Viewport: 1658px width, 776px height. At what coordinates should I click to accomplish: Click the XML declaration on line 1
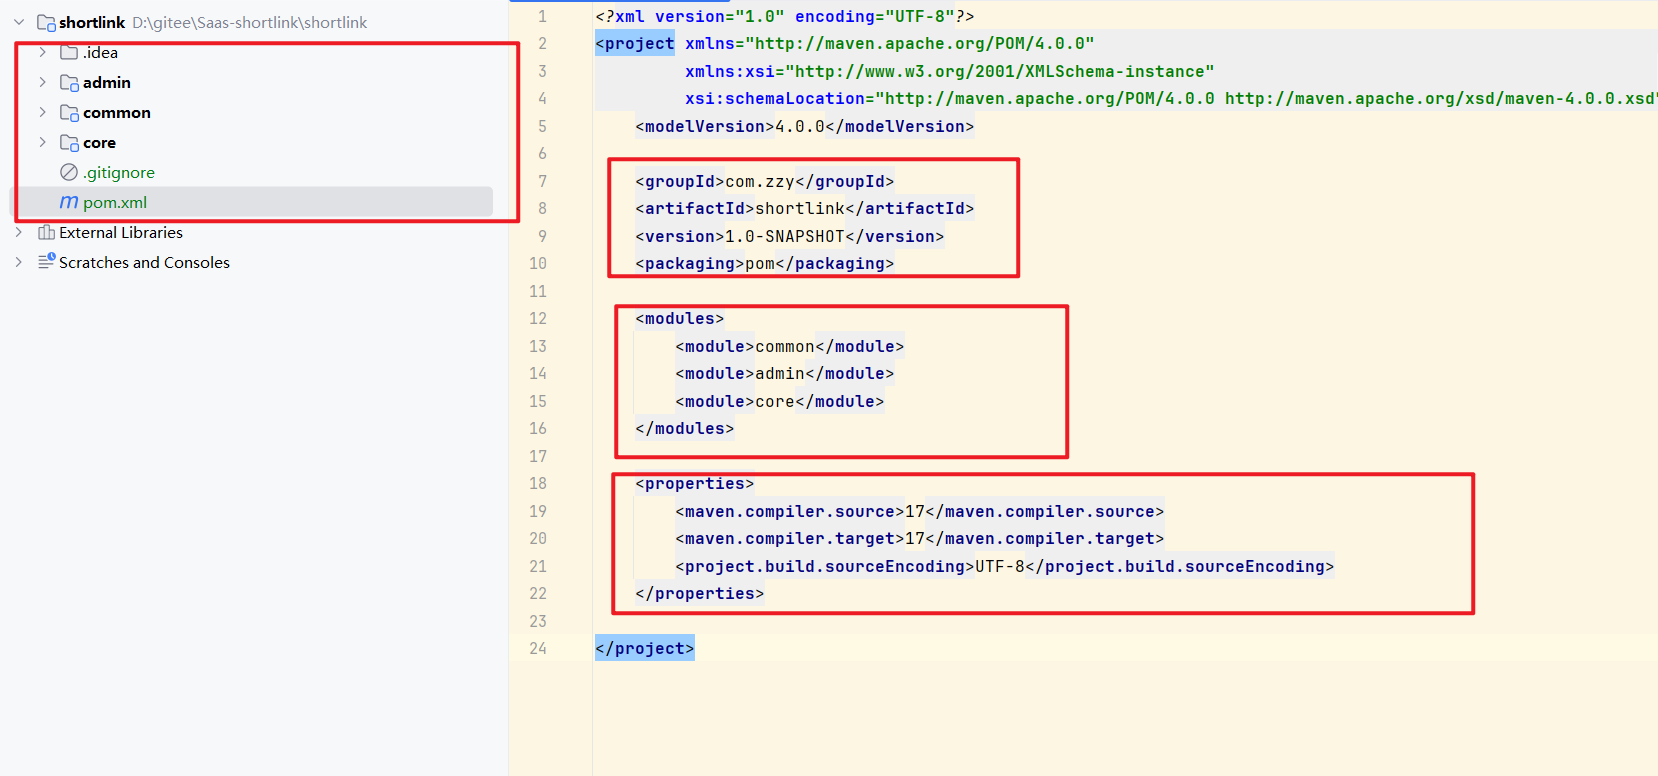(x=785, y=16)
